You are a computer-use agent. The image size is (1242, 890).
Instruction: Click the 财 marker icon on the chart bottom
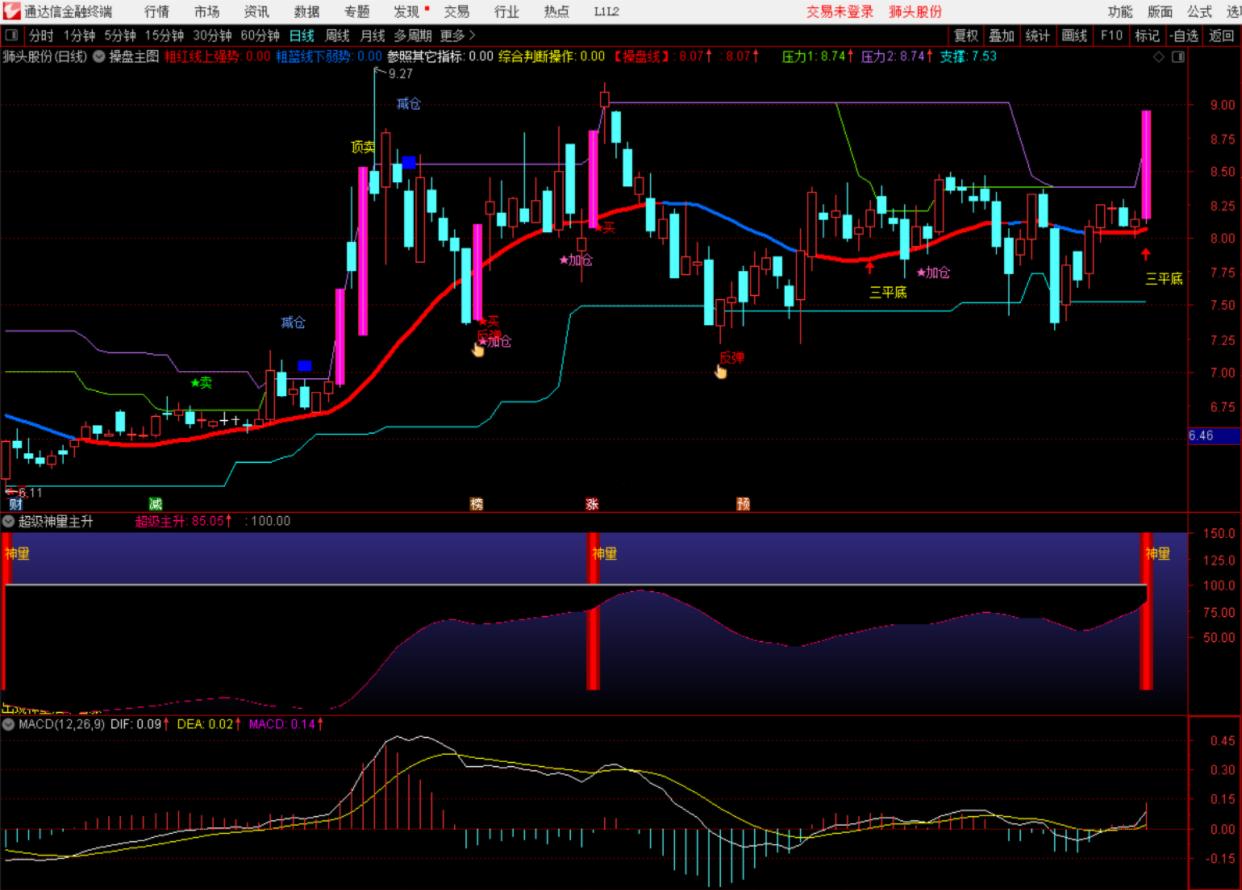16,504
